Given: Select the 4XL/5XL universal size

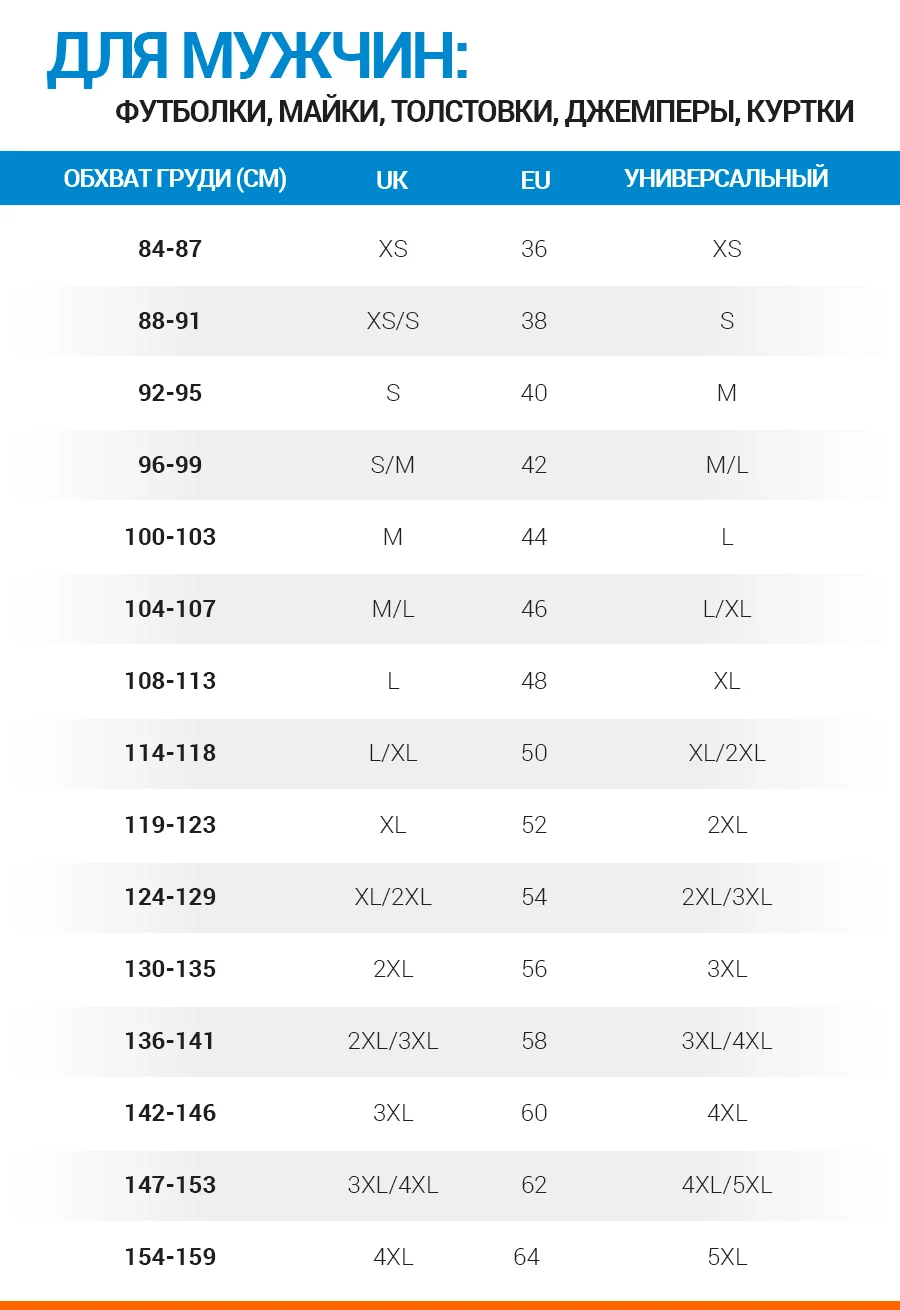Looking at the screenshot, I should (727, 1185).
